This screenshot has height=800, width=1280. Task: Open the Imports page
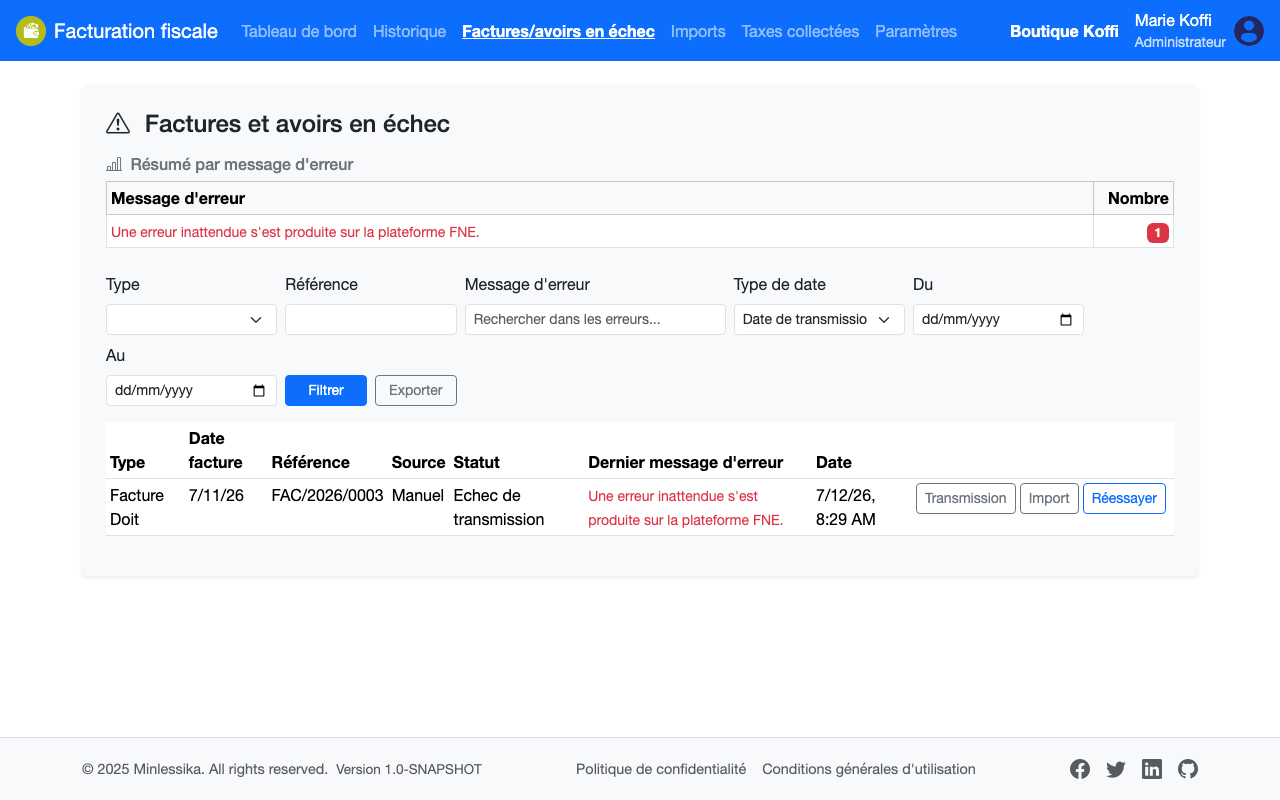tap(698, 31)
